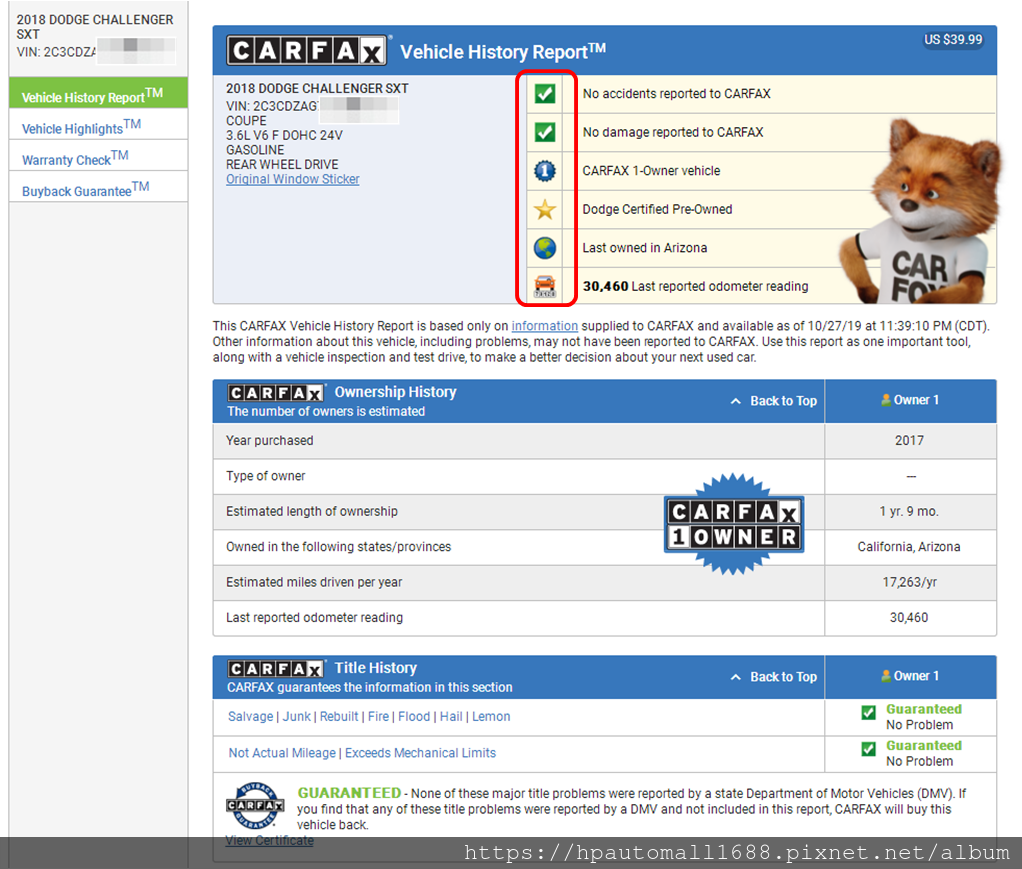Click Guaranteed checkmark in Not Actual Mileage row

point(868,749)
